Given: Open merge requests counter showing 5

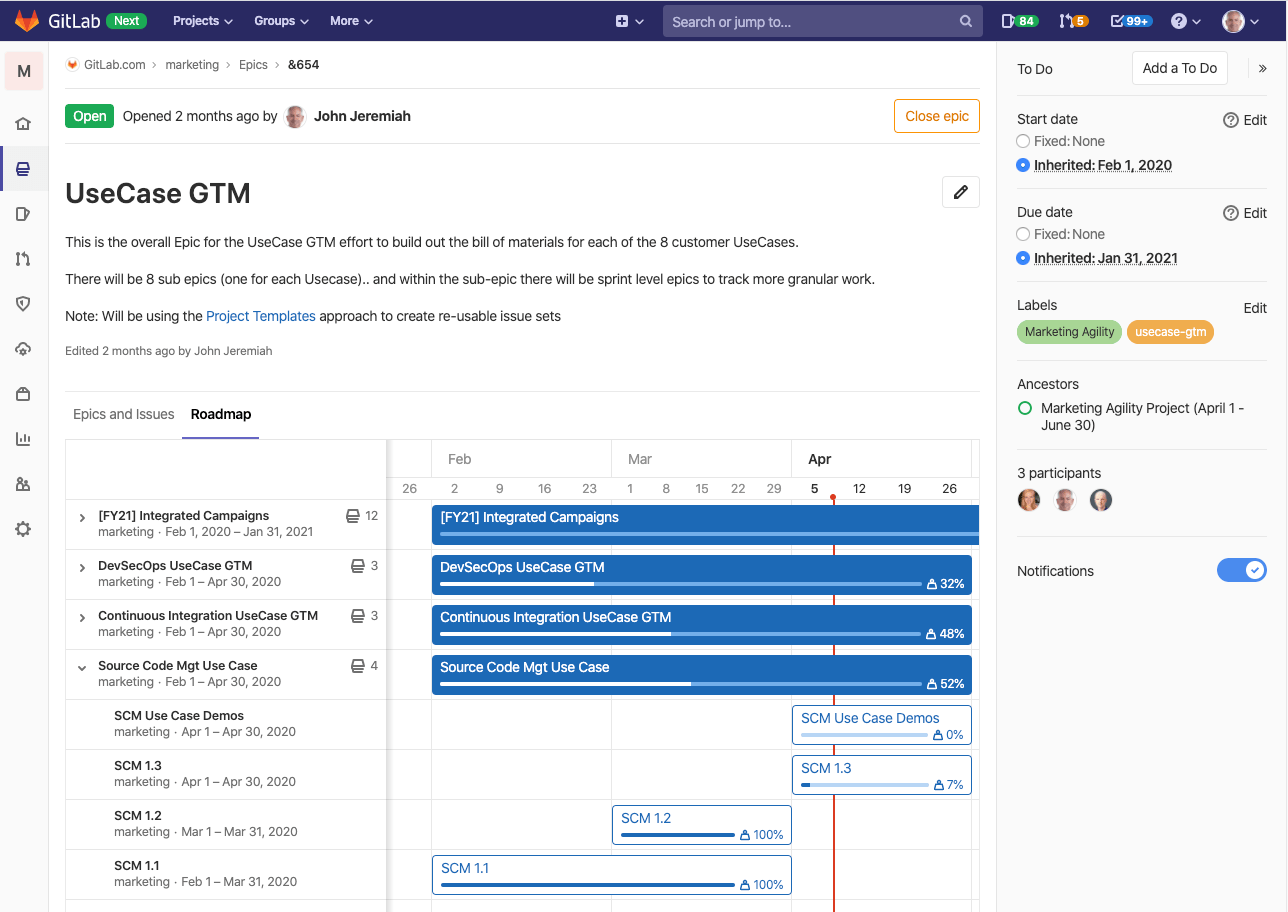Looking at the screenshot, I should coord(1073,21).
